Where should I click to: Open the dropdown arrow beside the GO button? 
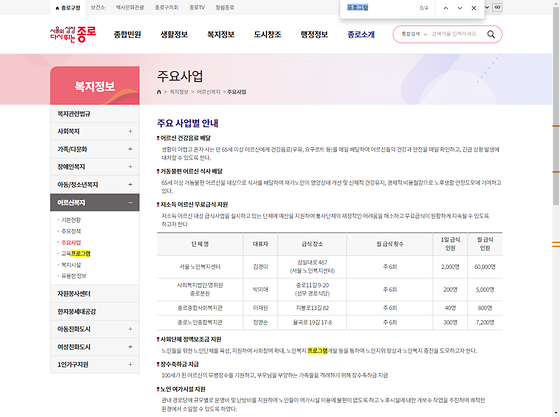[x=487, y=7]
